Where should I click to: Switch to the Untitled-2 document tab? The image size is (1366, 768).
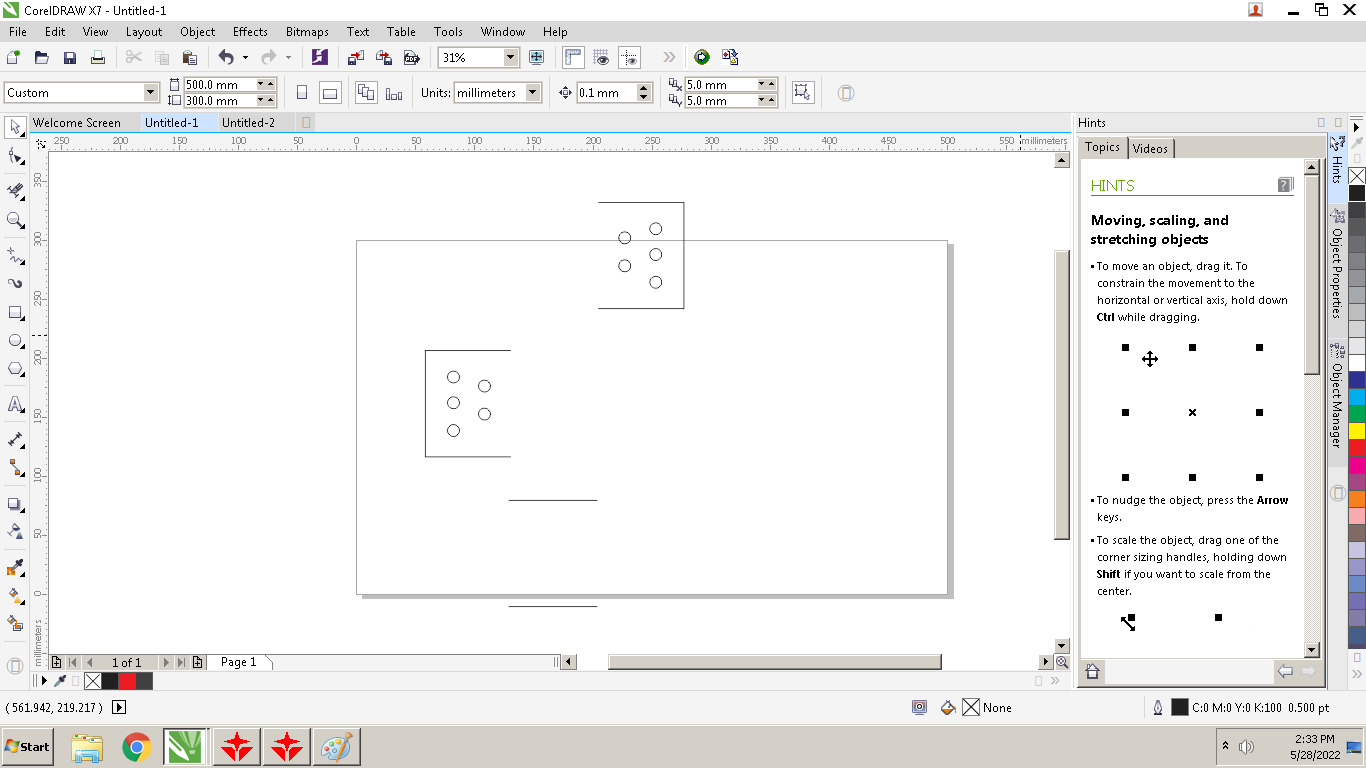pyautogui.click(x=248, y=123)
